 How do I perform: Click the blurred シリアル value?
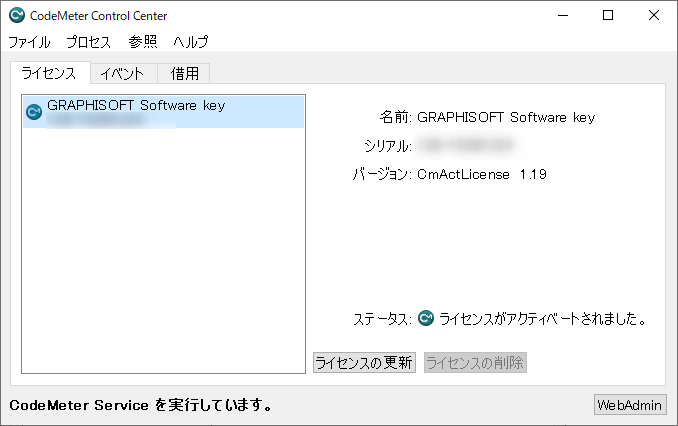coord(466,145)
